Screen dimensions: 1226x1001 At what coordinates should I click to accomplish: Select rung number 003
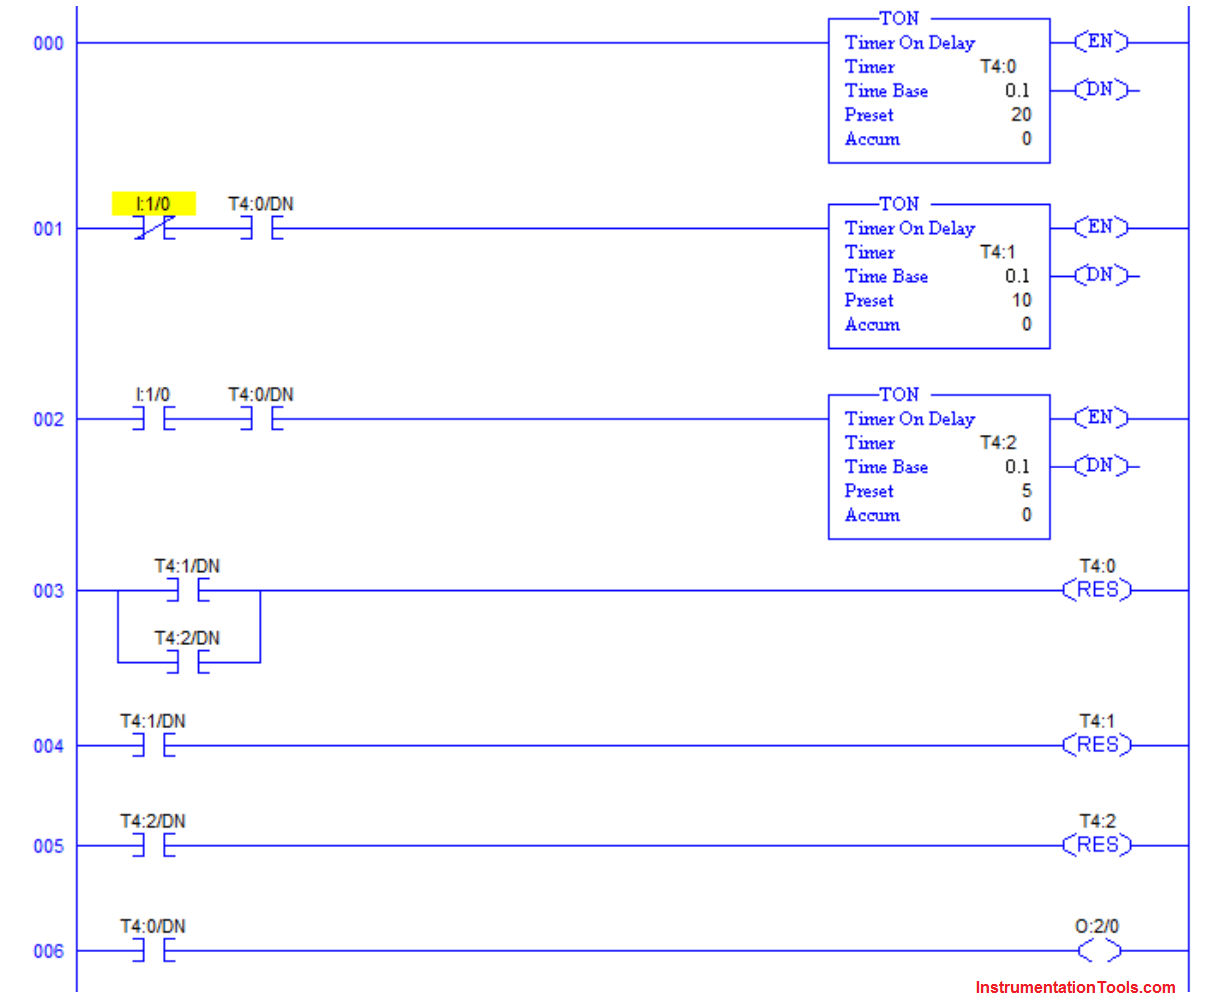click(49, 590)
